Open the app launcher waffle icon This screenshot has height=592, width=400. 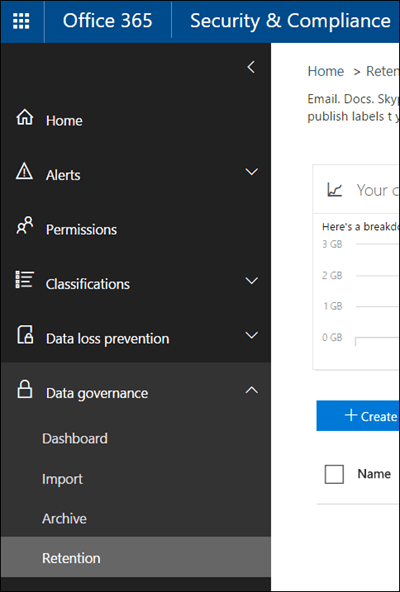(x=21, y=21)
